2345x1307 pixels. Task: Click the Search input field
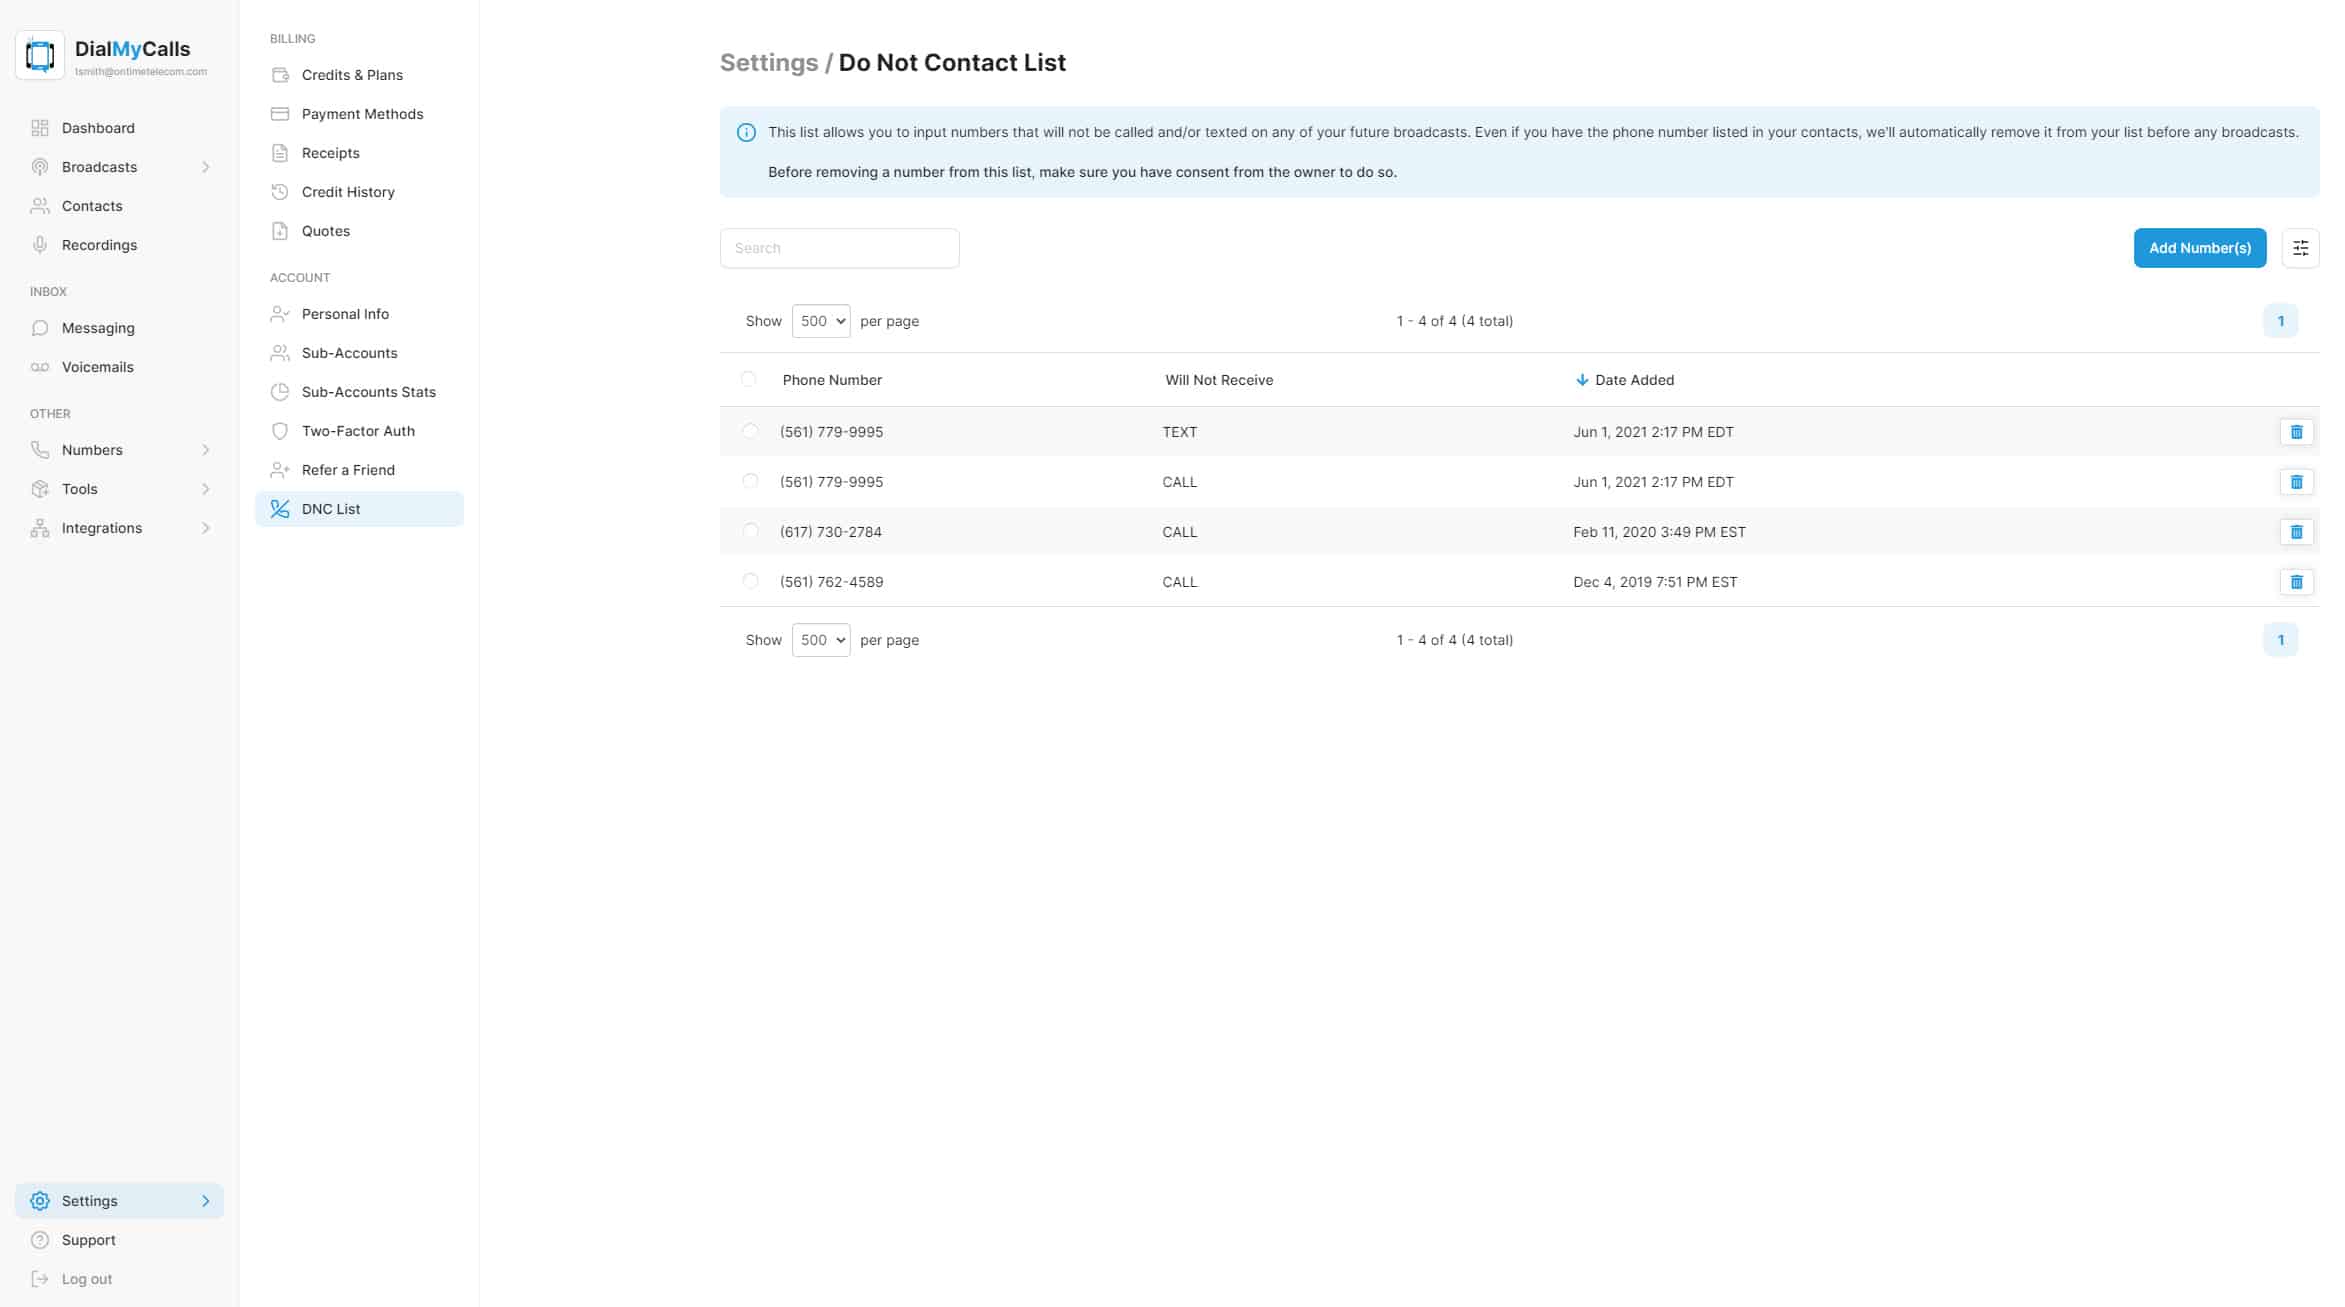839,248
